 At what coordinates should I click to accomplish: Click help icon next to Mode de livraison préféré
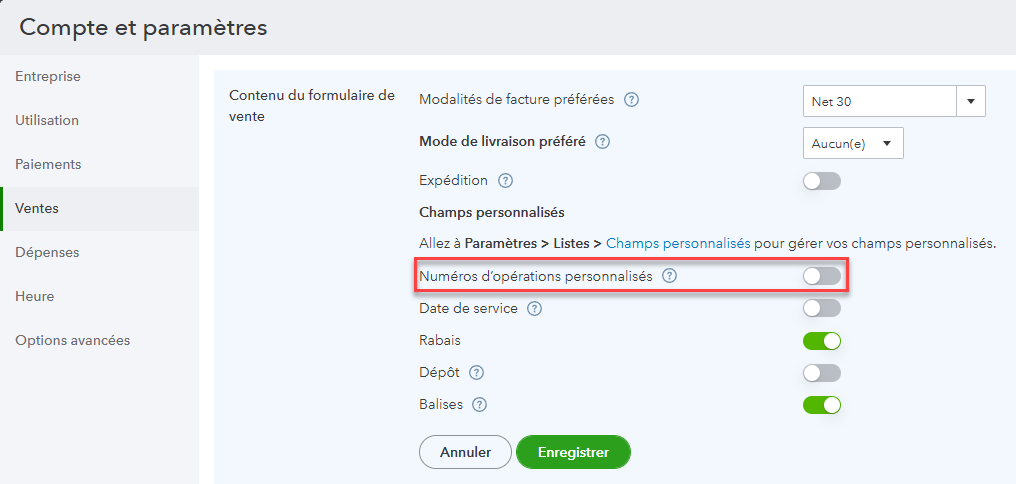pos(602,142)
